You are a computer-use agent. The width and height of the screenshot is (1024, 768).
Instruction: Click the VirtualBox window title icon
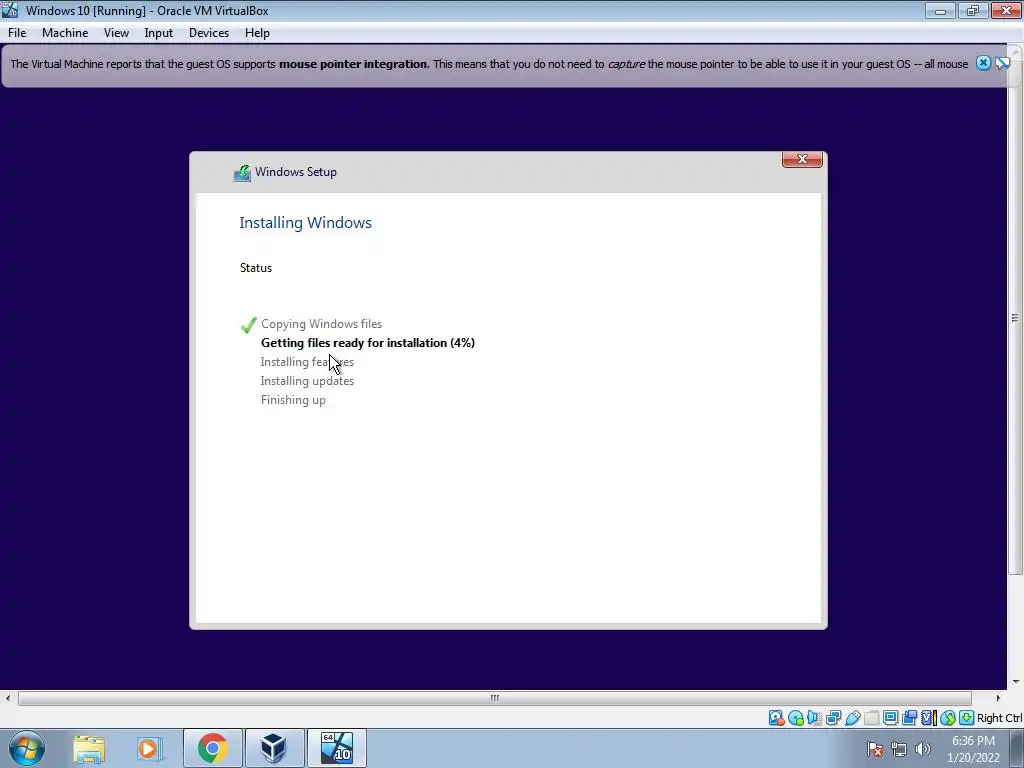[10, 10]
